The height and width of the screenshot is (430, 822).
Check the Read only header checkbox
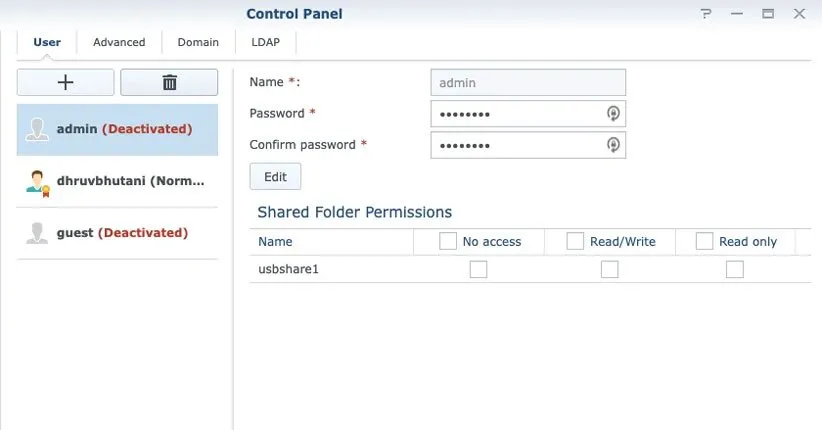point(704,241)
